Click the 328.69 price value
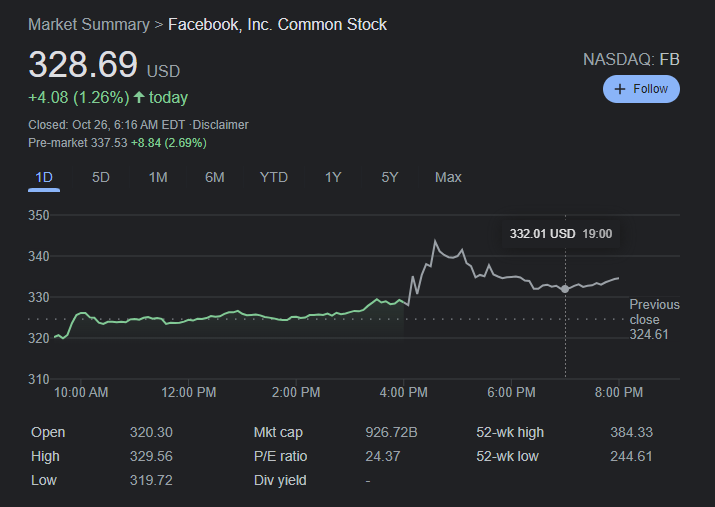The width and height of the screenshot is (715, 507). tap(83, 64)
